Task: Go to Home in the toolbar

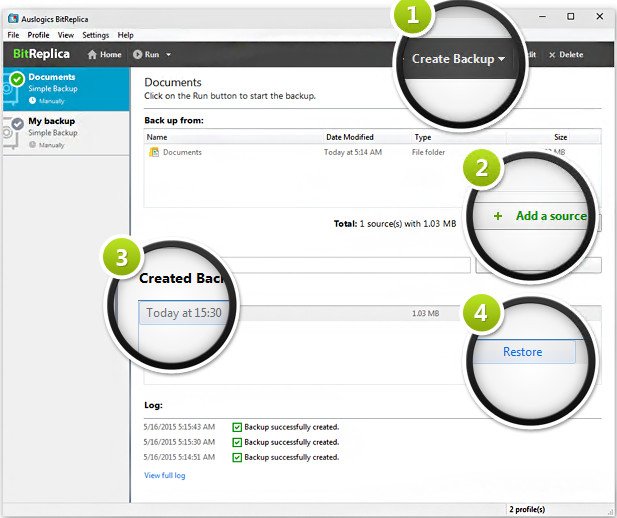Action: [x=104, y=54]
